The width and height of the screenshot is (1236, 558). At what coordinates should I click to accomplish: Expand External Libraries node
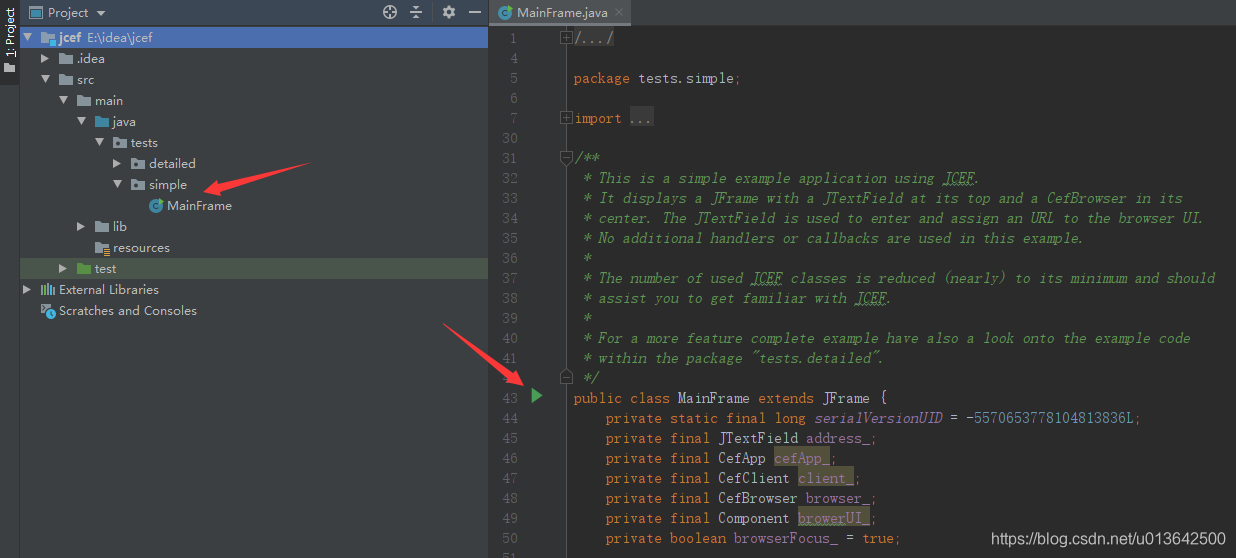click(28, 289)
